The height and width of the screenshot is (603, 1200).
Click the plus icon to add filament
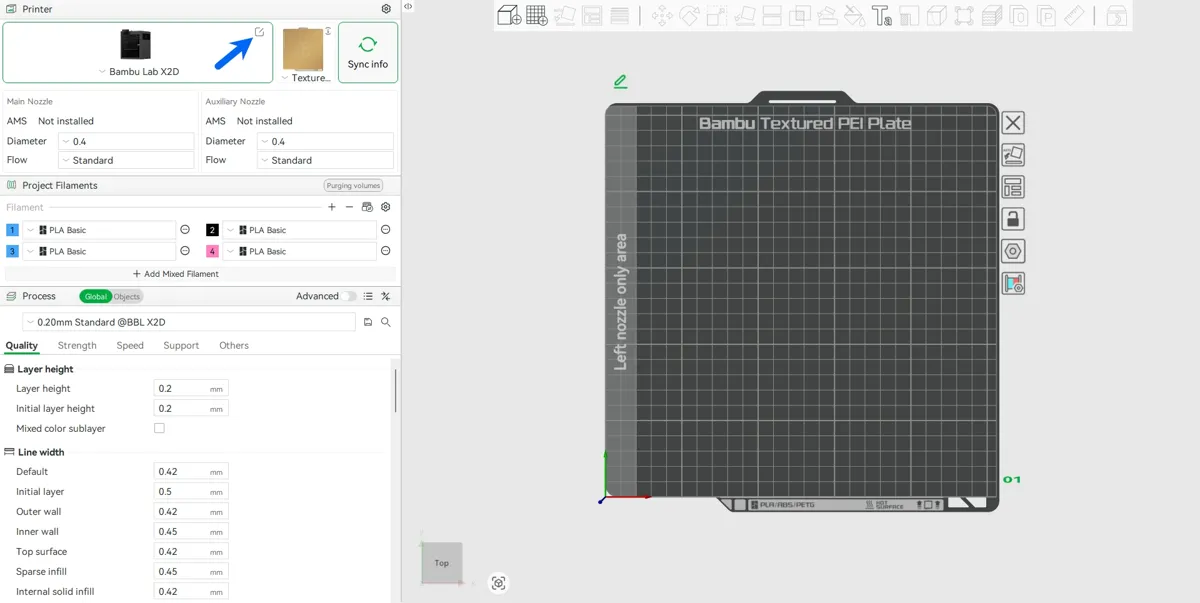[x=332, y=207]
